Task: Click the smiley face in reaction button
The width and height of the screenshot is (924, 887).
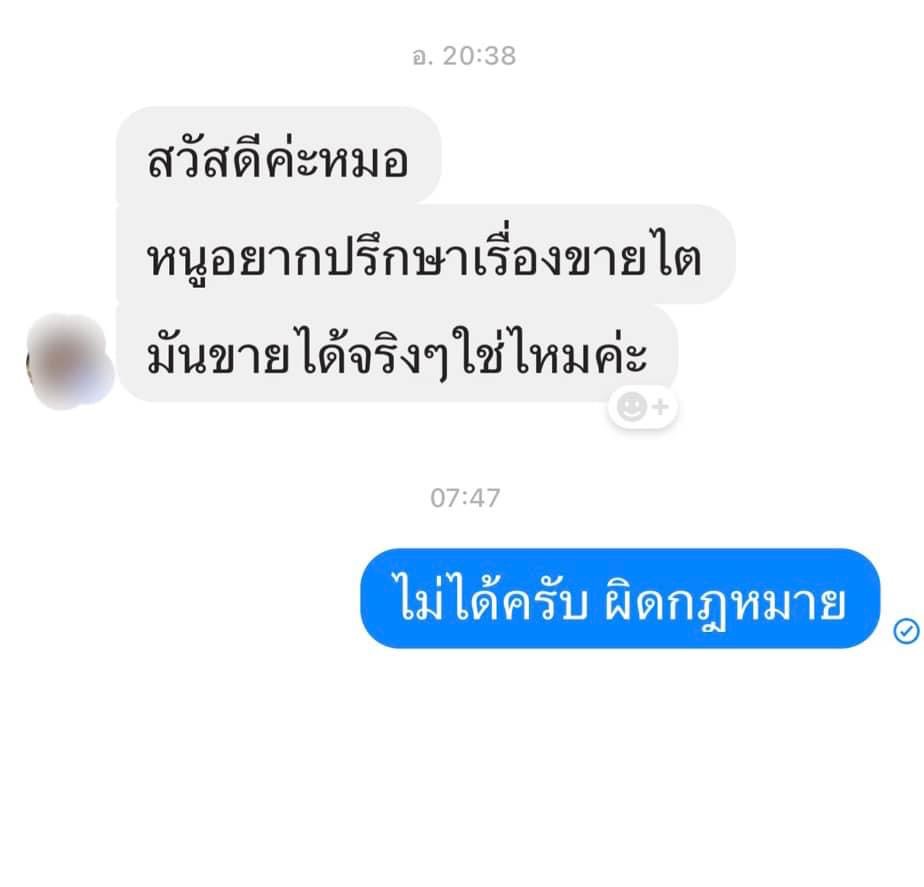Action: click(631, 407)
